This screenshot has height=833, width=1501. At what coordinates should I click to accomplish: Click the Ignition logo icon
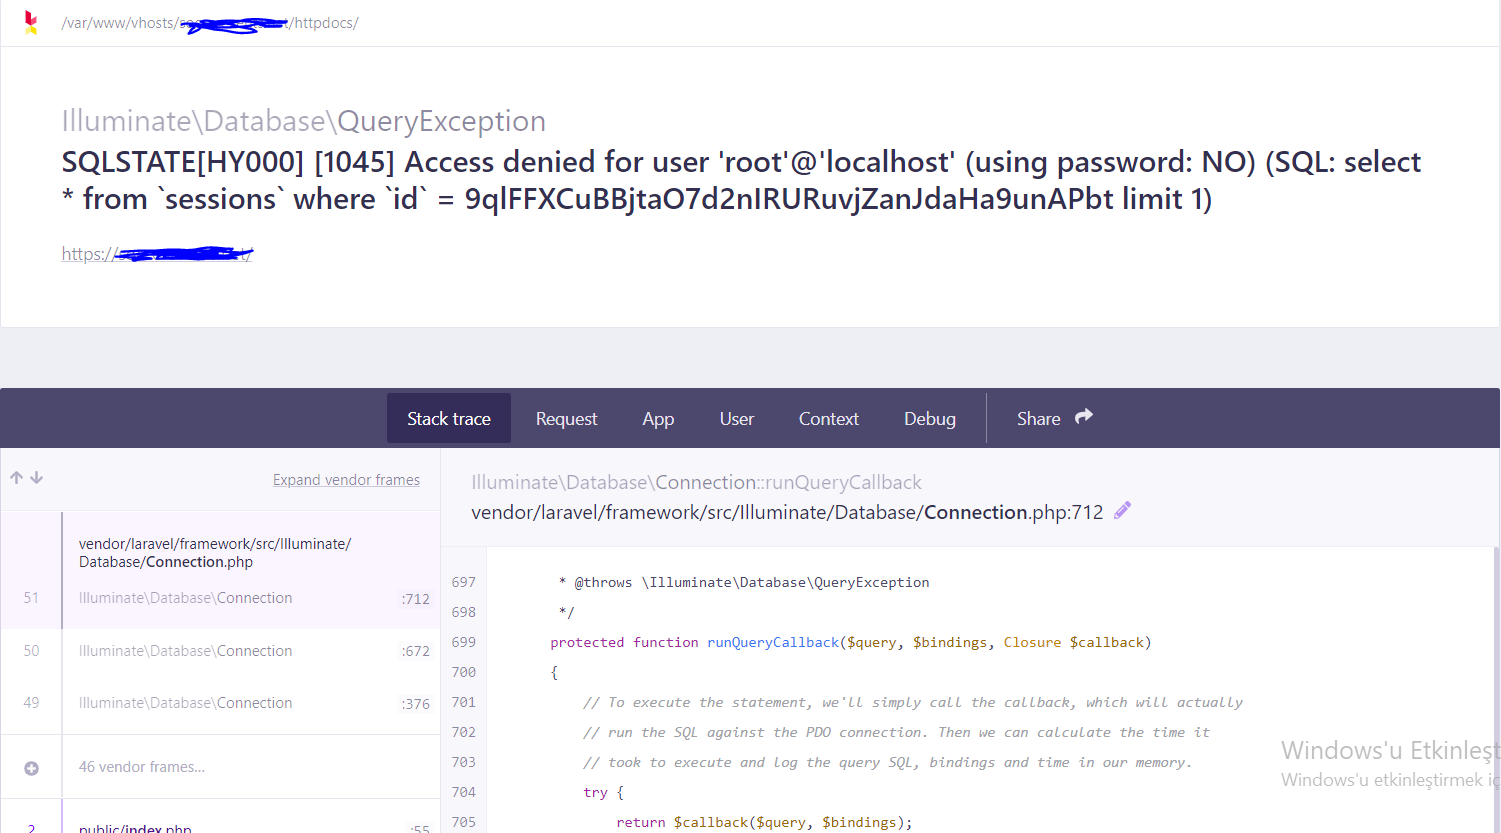click(31, 22)
